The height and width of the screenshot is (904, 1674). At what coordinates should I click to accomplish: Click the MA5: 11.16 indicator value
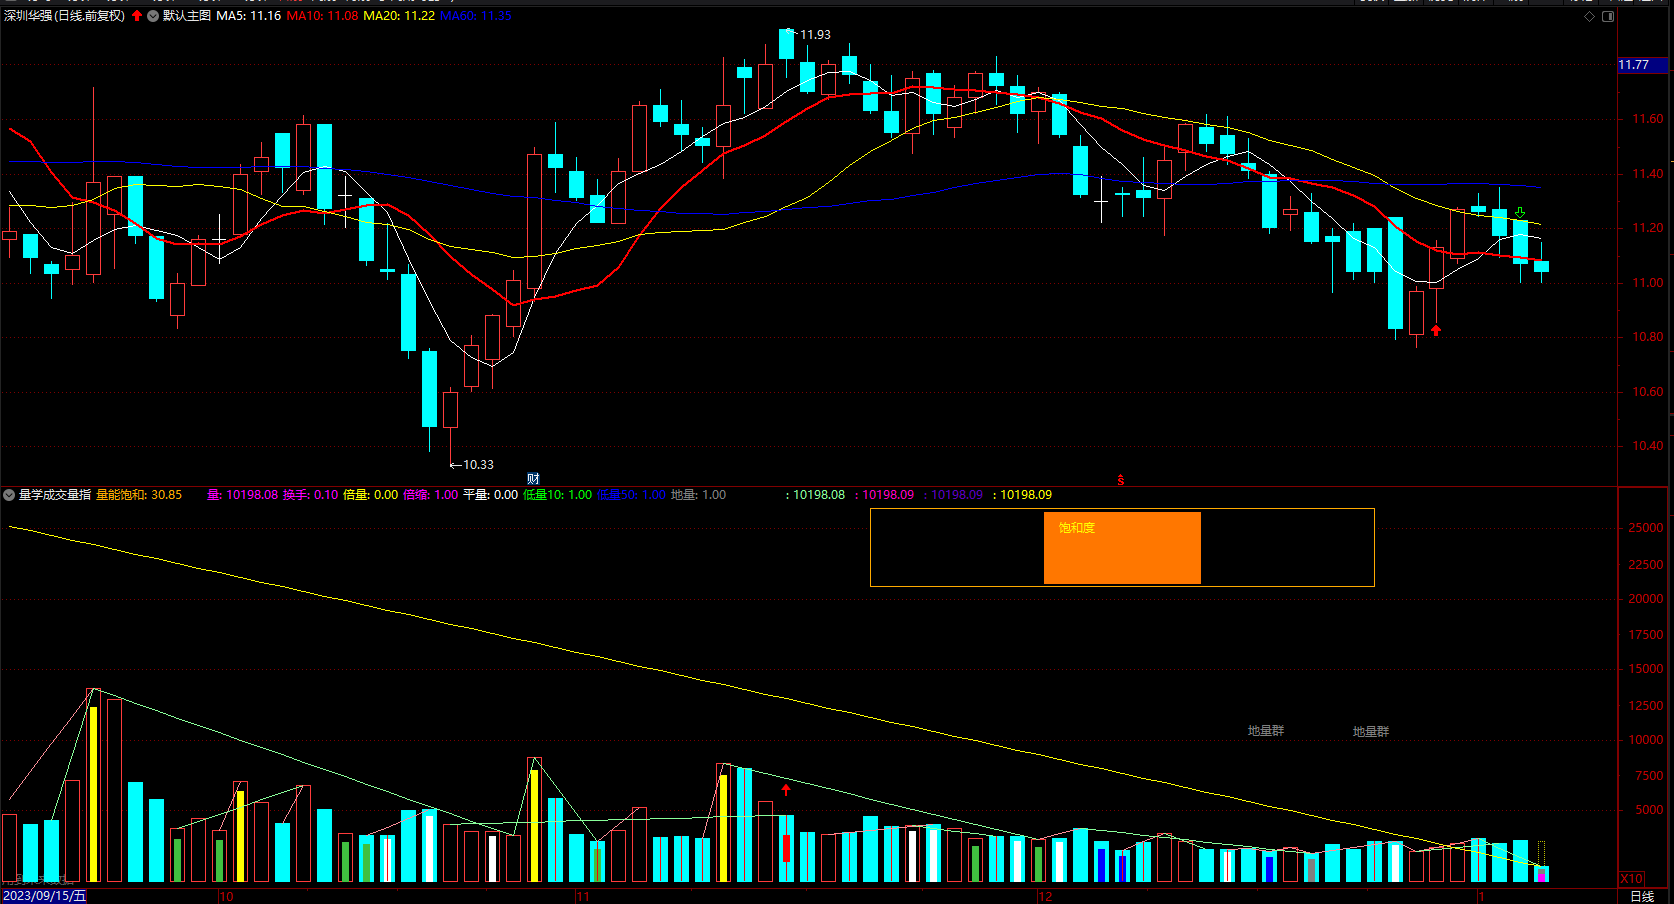(x=249, y=16)
